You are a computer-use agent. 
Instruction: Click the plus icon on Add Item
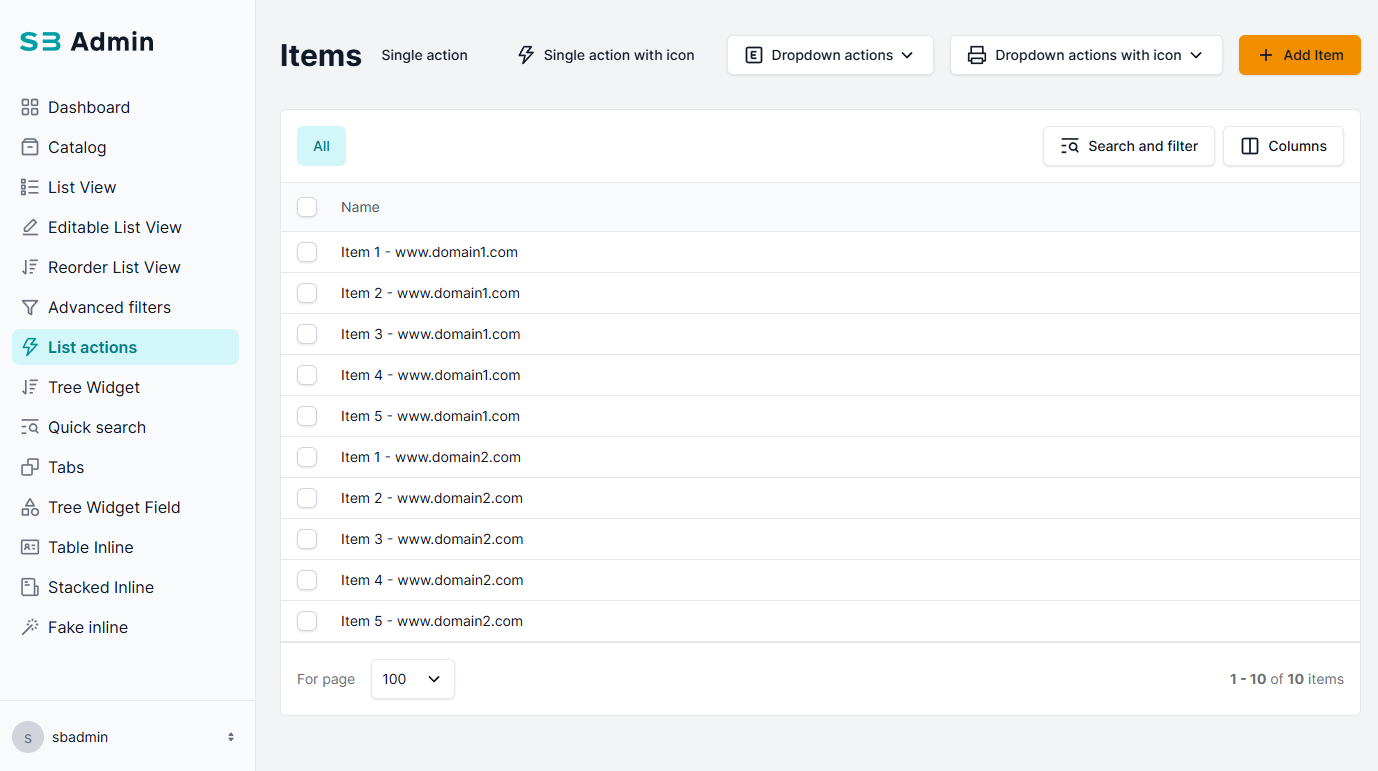point(1266,55)
